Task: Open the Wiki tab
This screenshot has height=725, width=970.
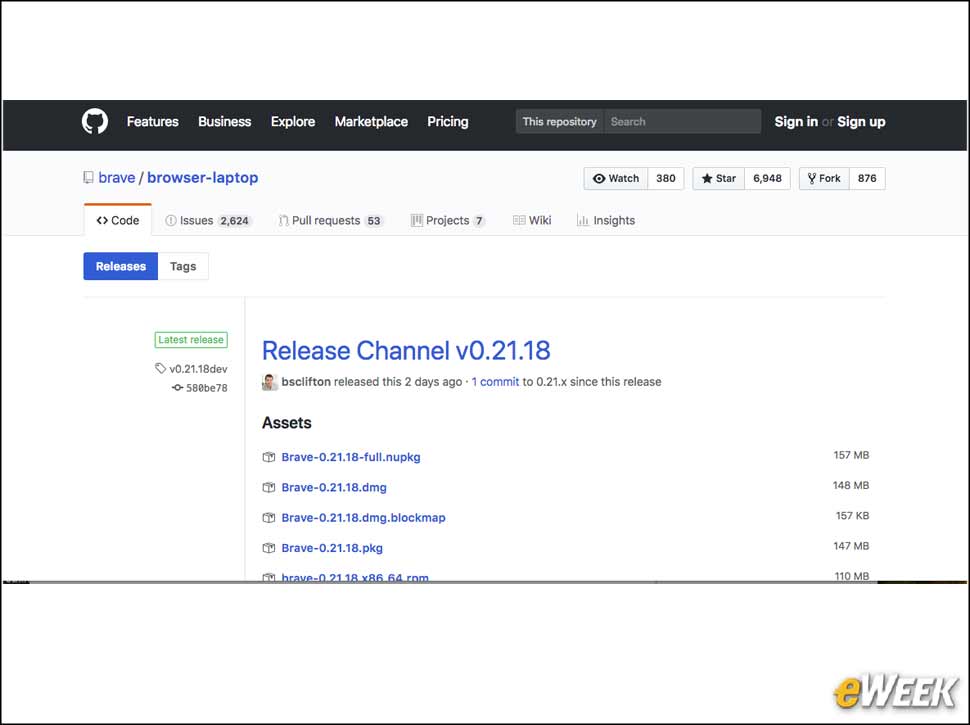Action: (x=532, y=220)
